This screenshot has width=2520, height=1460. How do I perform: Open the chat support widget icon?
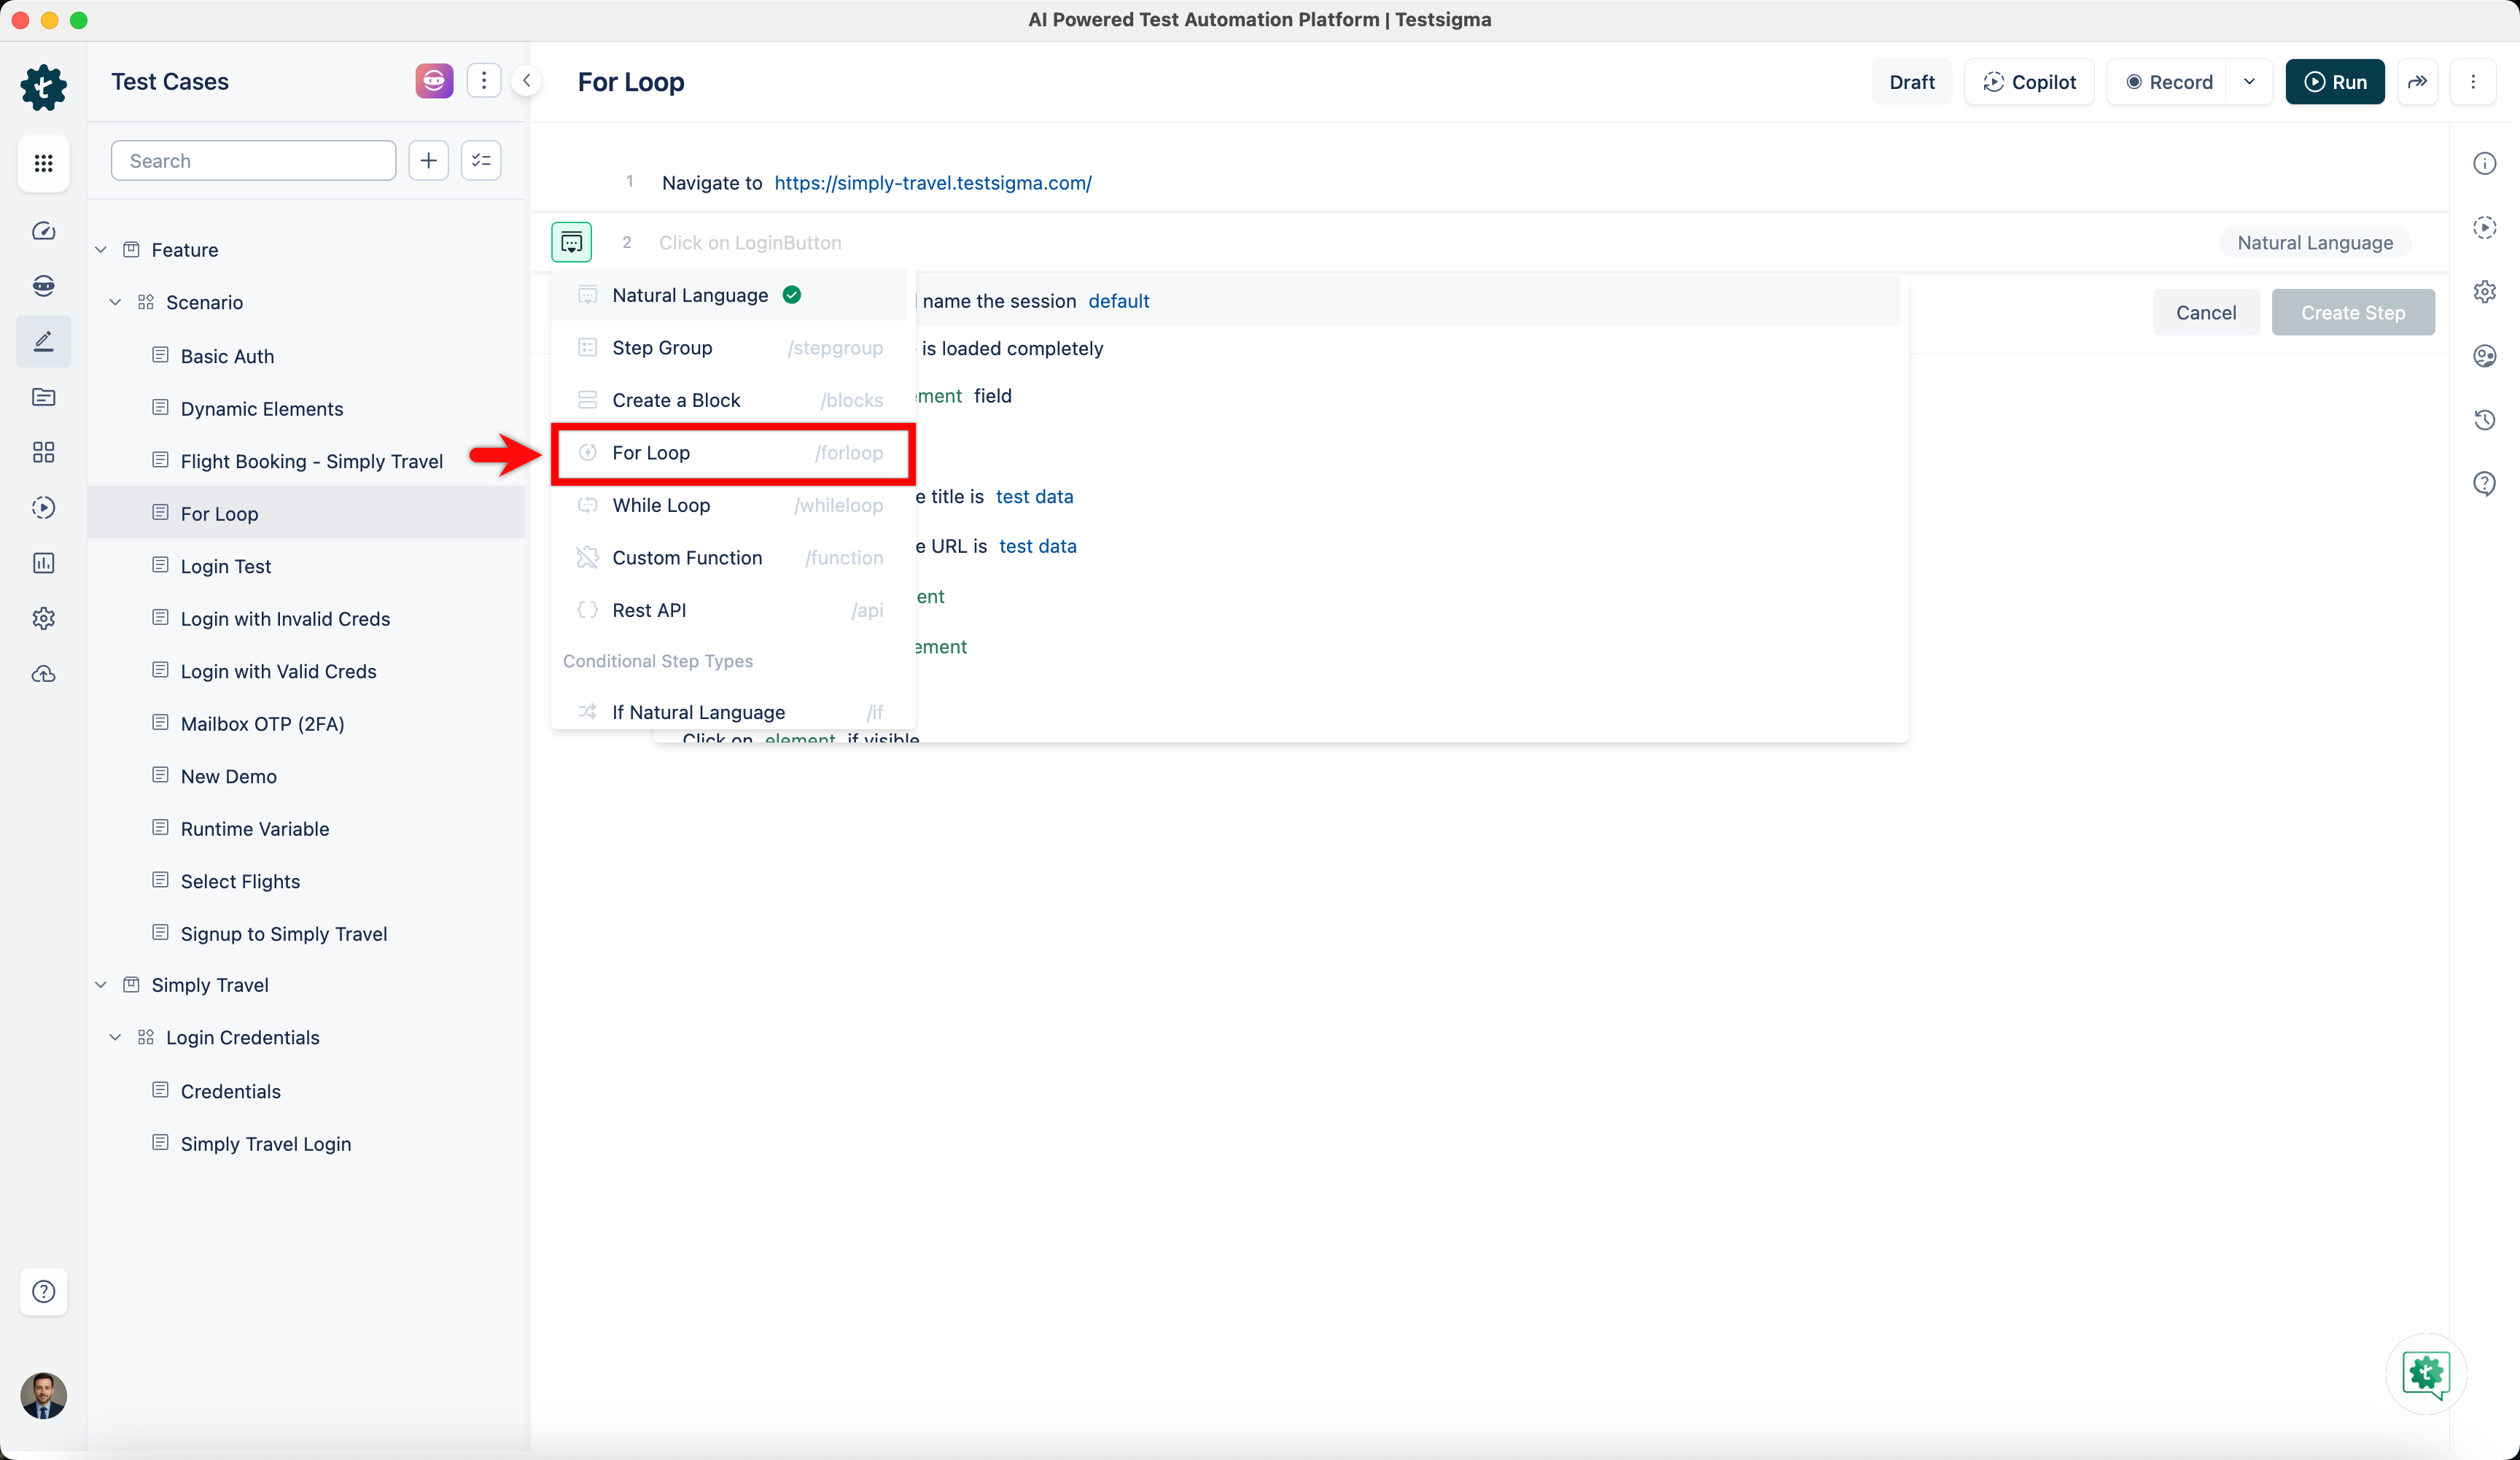(x=2426, y=1373)
